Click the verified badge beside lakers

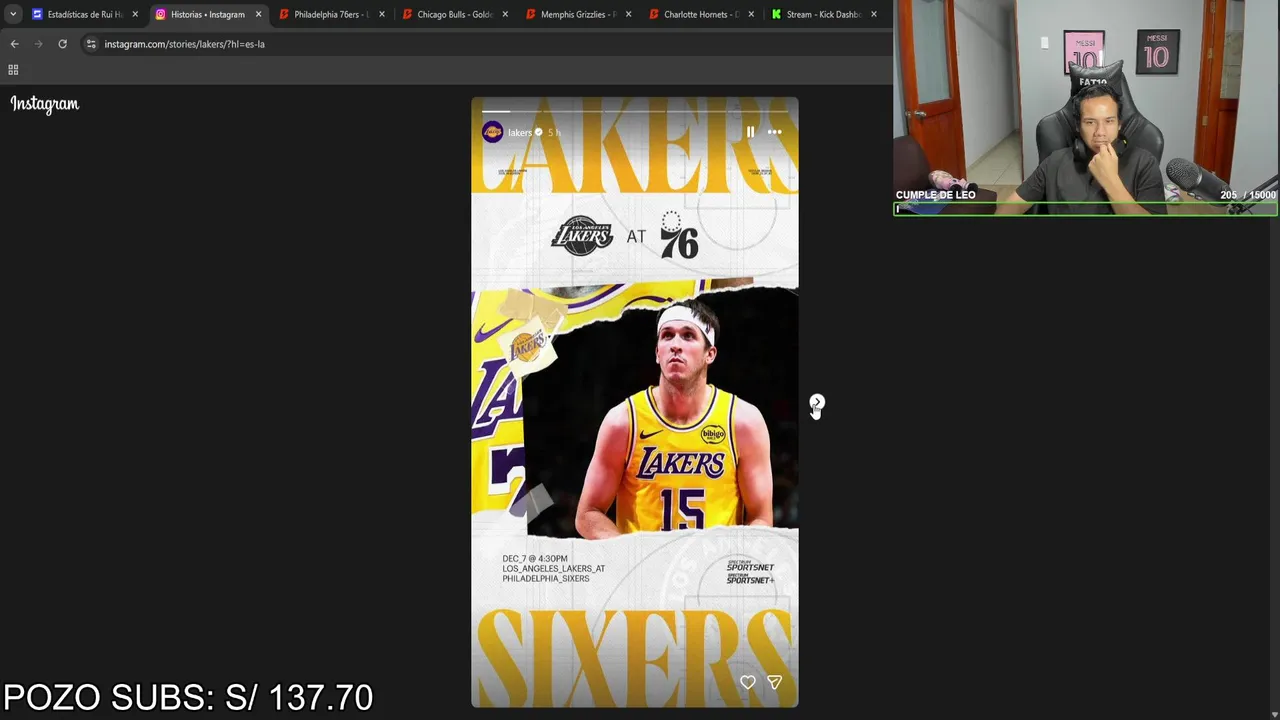(539, 132)
